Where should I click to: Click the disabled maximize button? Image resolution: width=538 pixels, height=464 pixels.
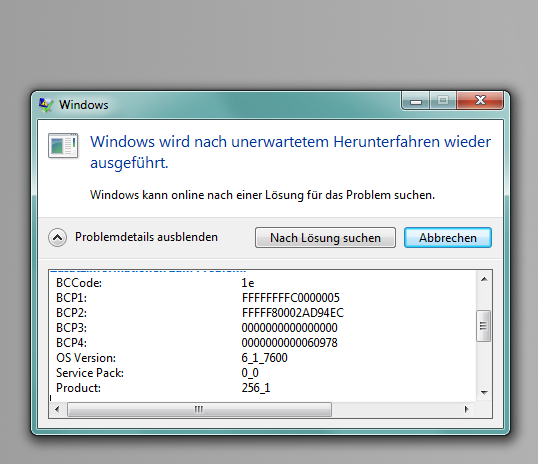(443, 101)
